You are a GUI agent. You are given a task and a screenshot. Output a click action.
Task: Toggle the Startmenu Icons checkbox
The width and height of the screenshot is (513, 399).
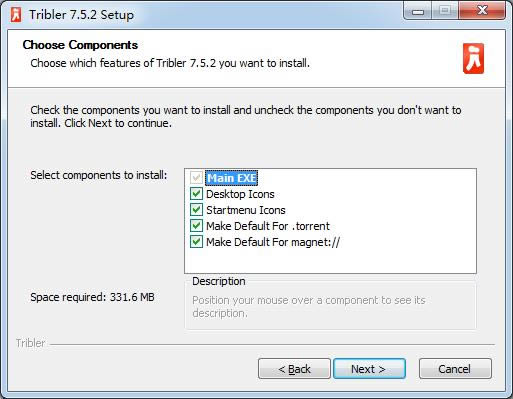[x=196, y=210]
